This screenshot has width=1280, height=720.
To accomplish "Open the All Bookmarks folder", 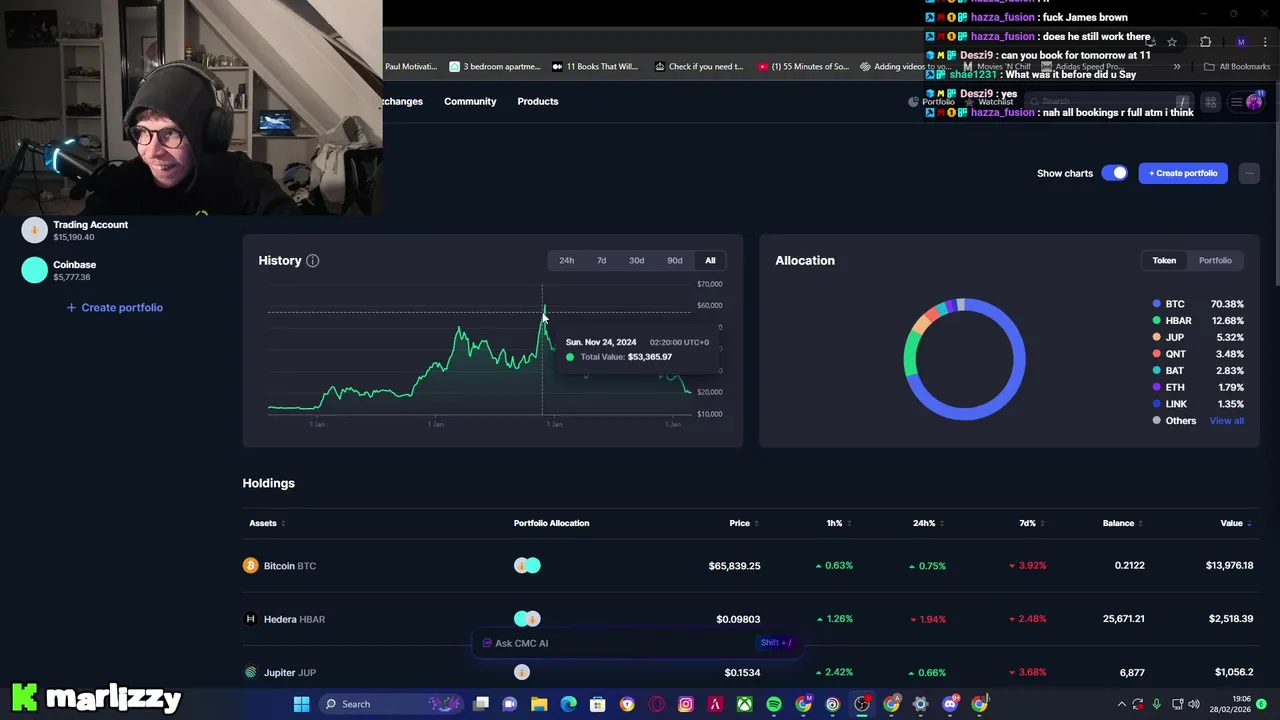I will click(x=1237, y=67).
